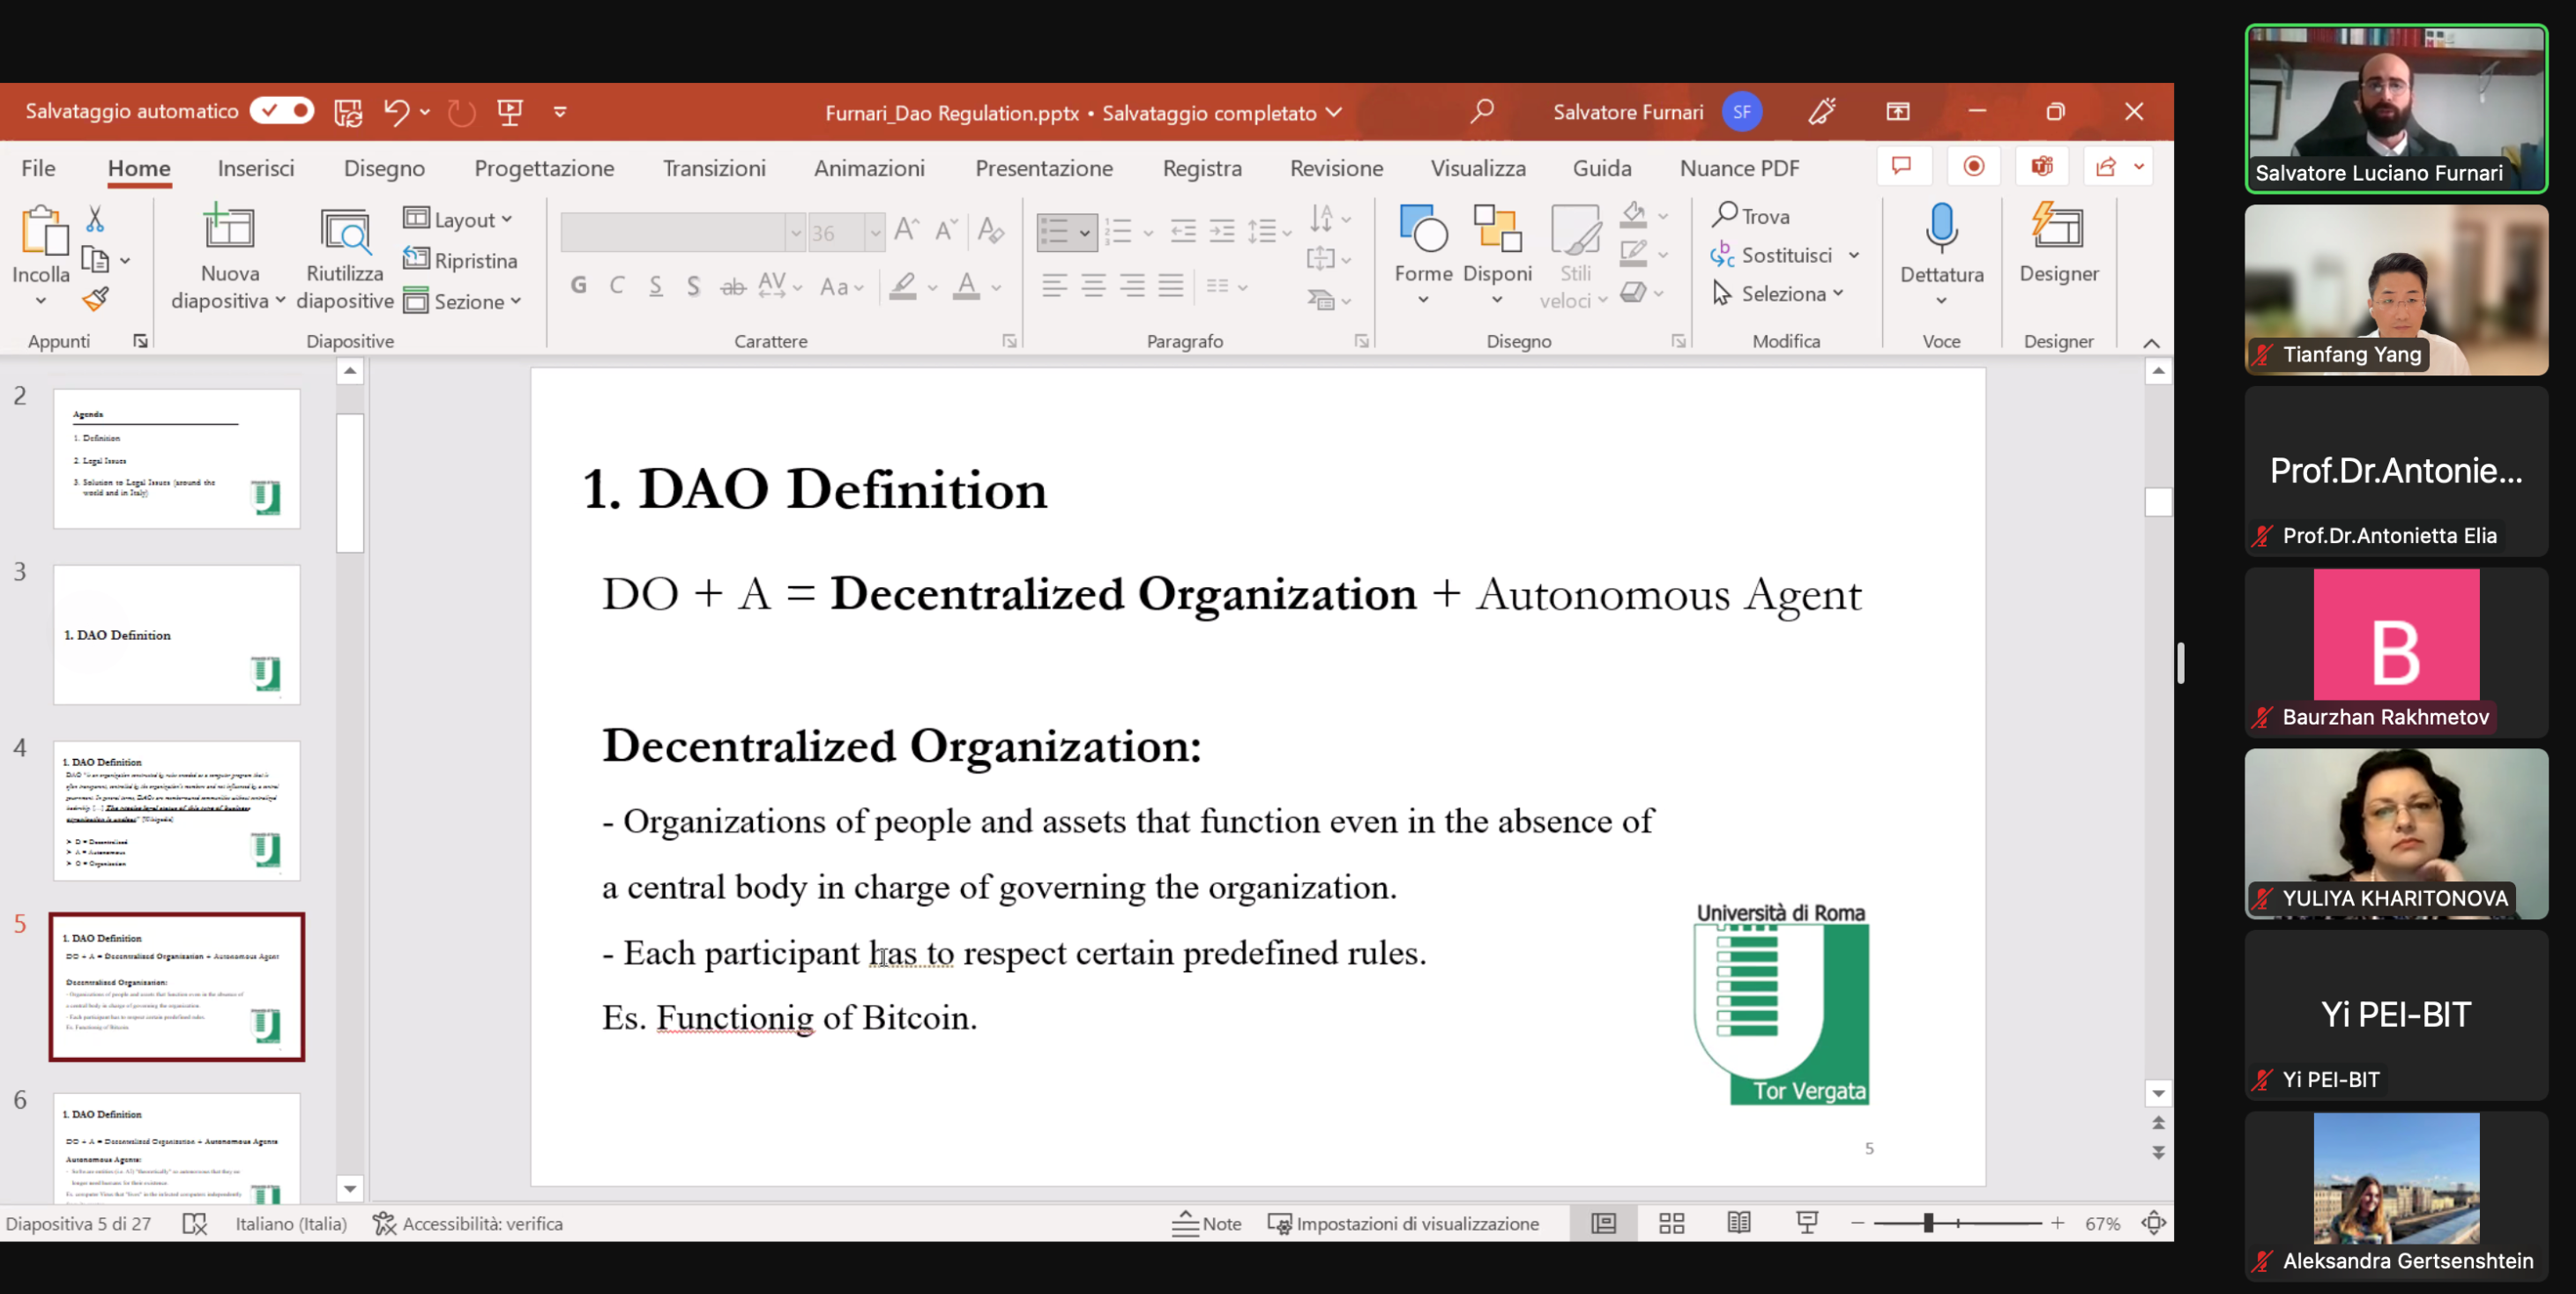This screenshot has height=1294, width=2576.
Task: Click the zoom slider handle
Action: pos(1928,1222)
